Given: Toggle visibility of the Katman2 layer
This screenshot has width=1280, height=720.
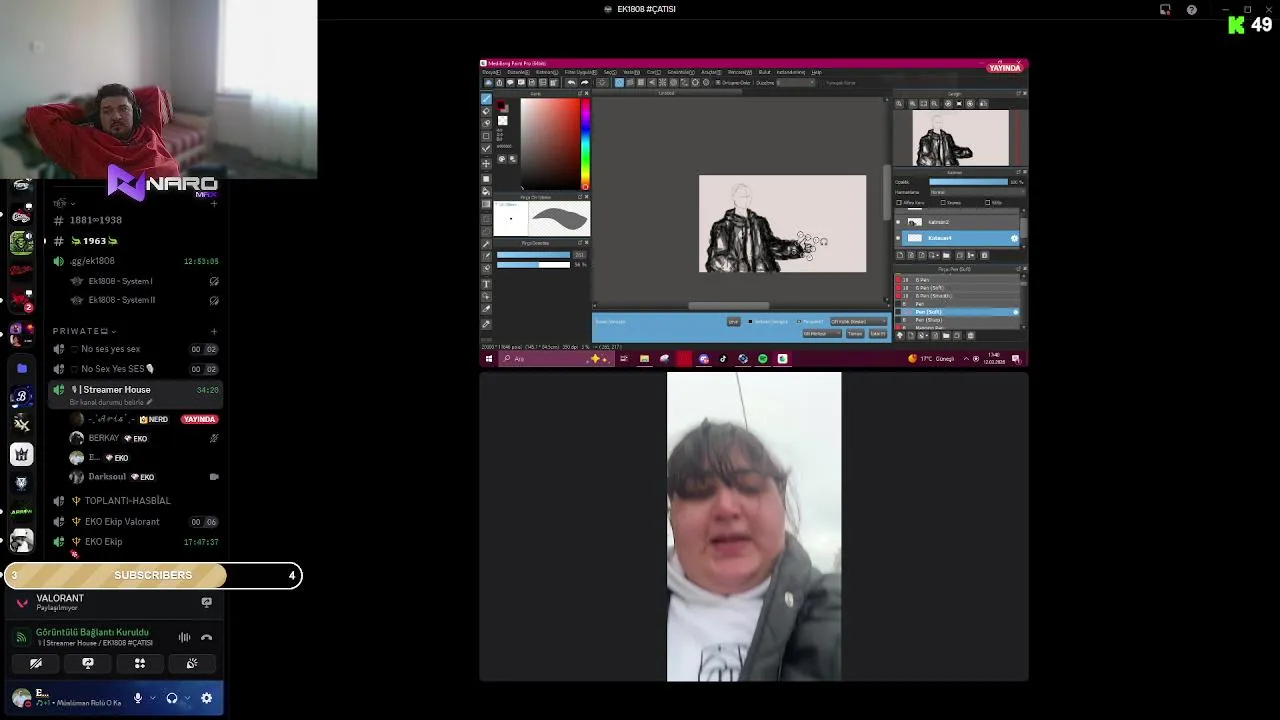Looking at the screenshot, I should click(x=898, y=222).
